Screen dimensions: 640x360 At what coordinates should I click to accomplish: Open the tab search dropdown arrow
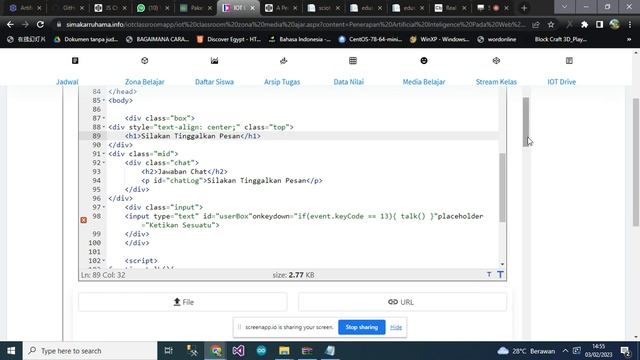pos(564,7)
